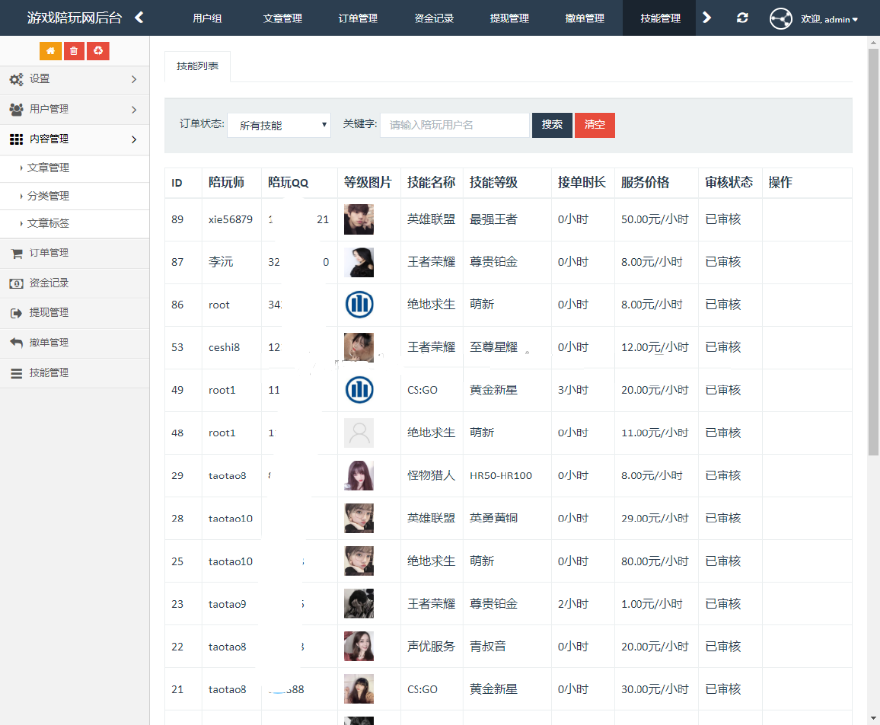
Task: Open 资金记录 in the left sidebar
Action: point(48,283)
